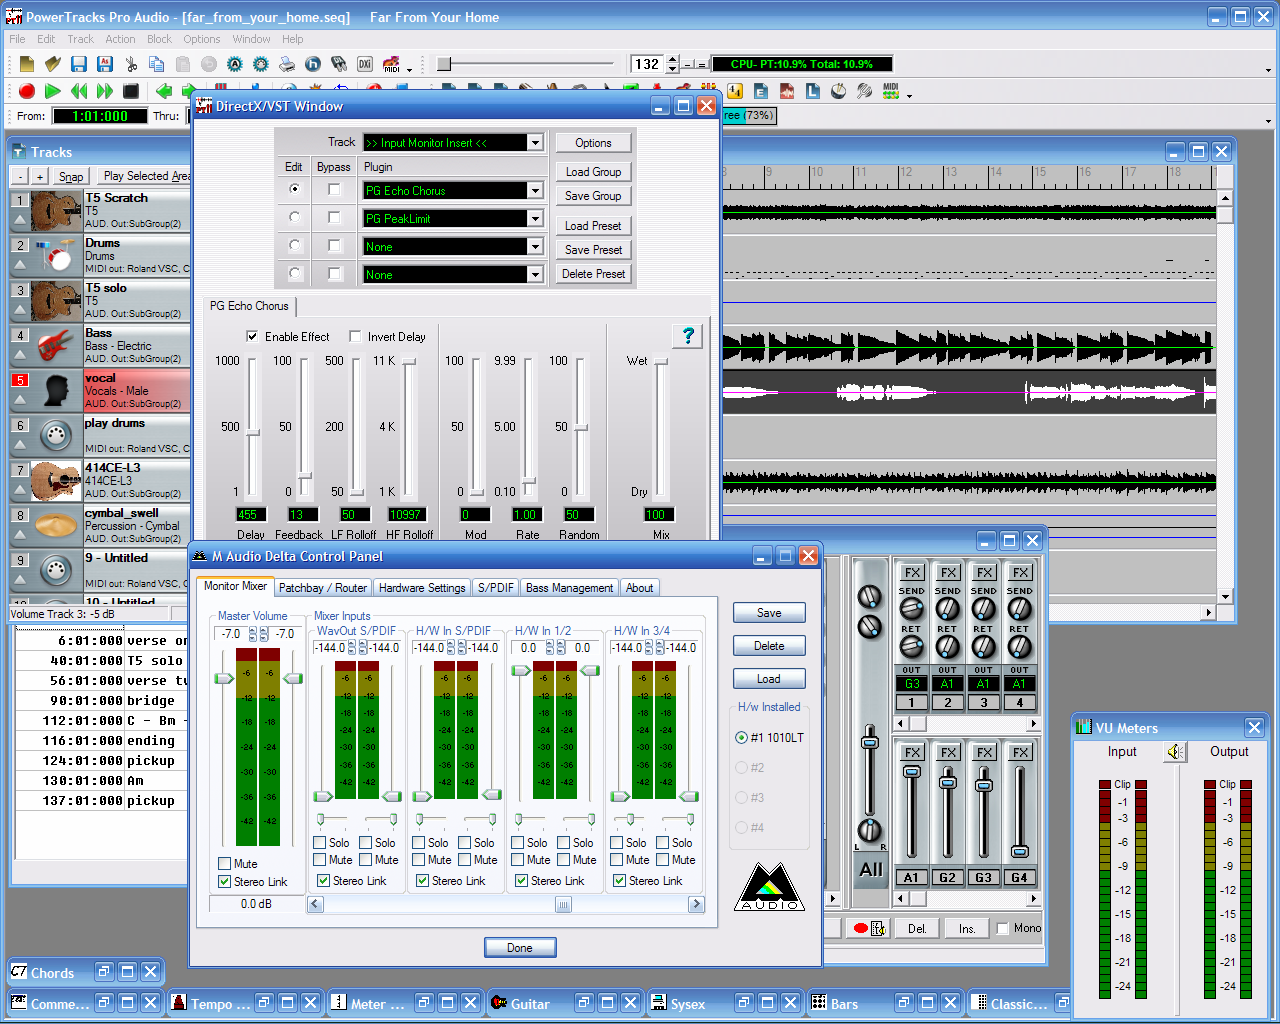The width and height of the screenshot is (1280, 1024).
Task: Click Done in M Audio Delta panel
Action: (x=519, y=947)
